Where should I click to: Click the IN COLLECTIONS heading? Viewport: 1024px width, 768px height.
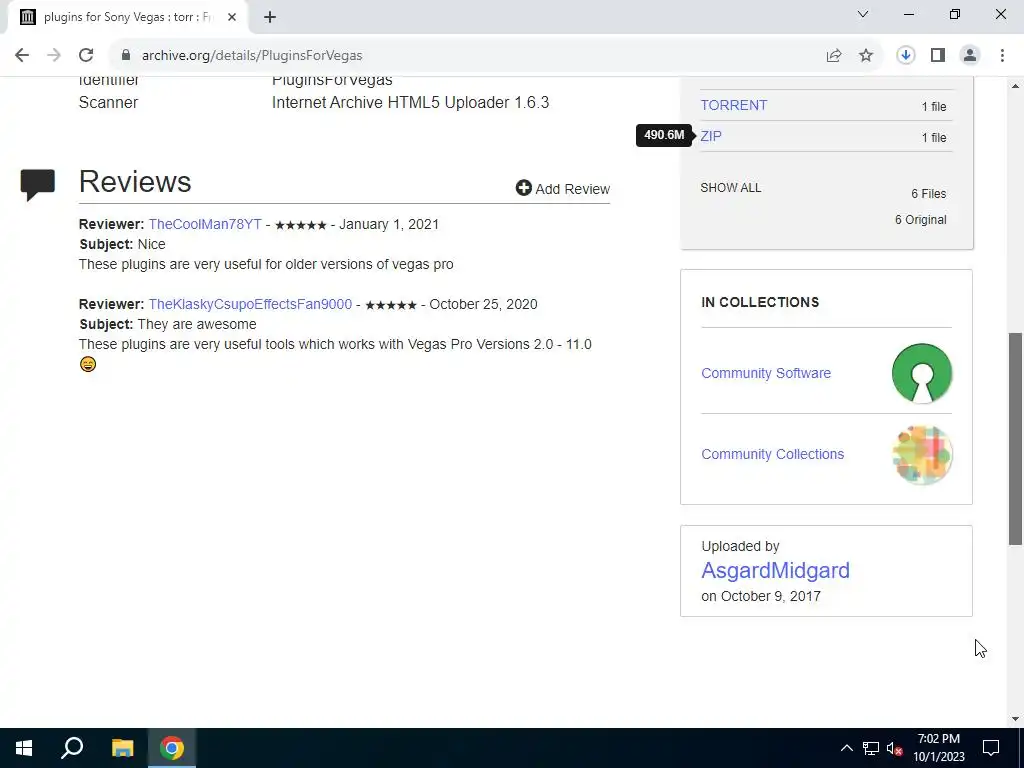point(760,302)
